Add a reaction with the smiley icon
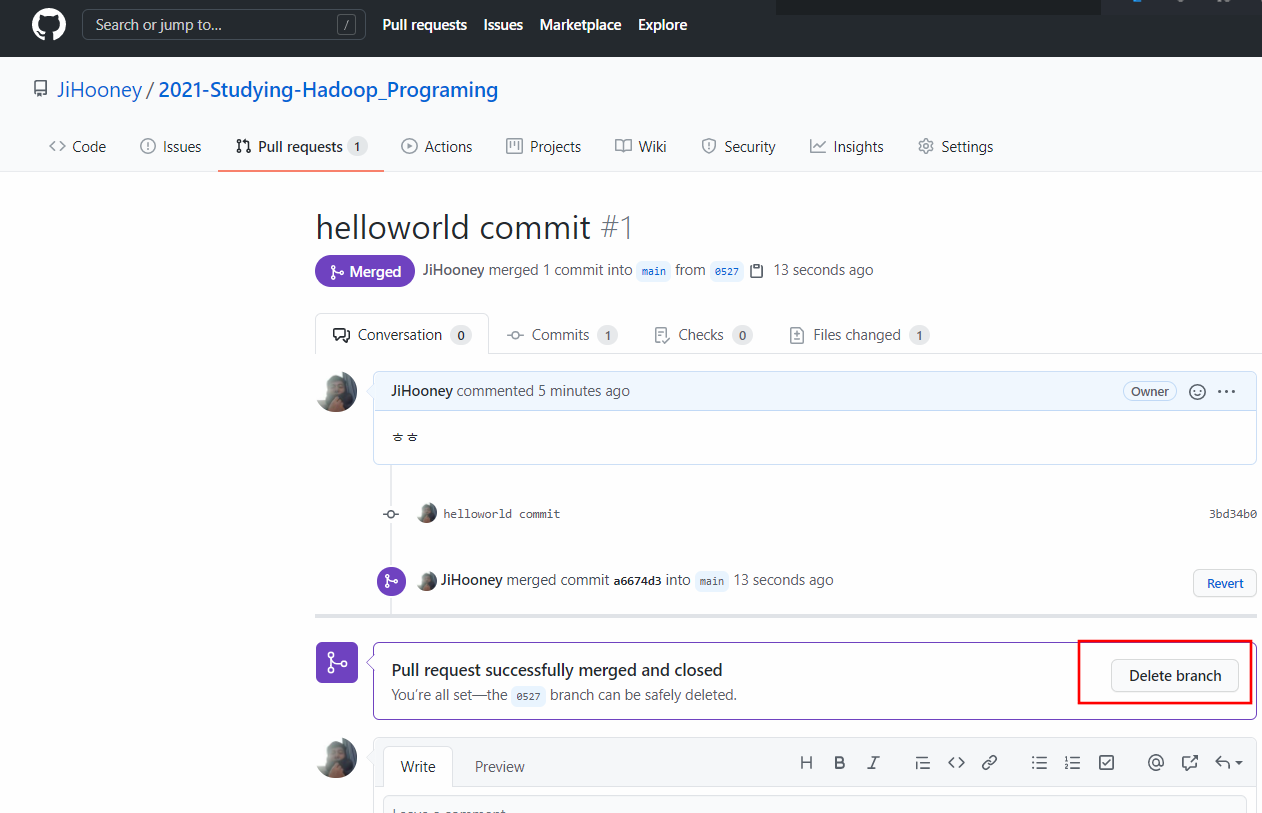 (x=1197, y=392)
